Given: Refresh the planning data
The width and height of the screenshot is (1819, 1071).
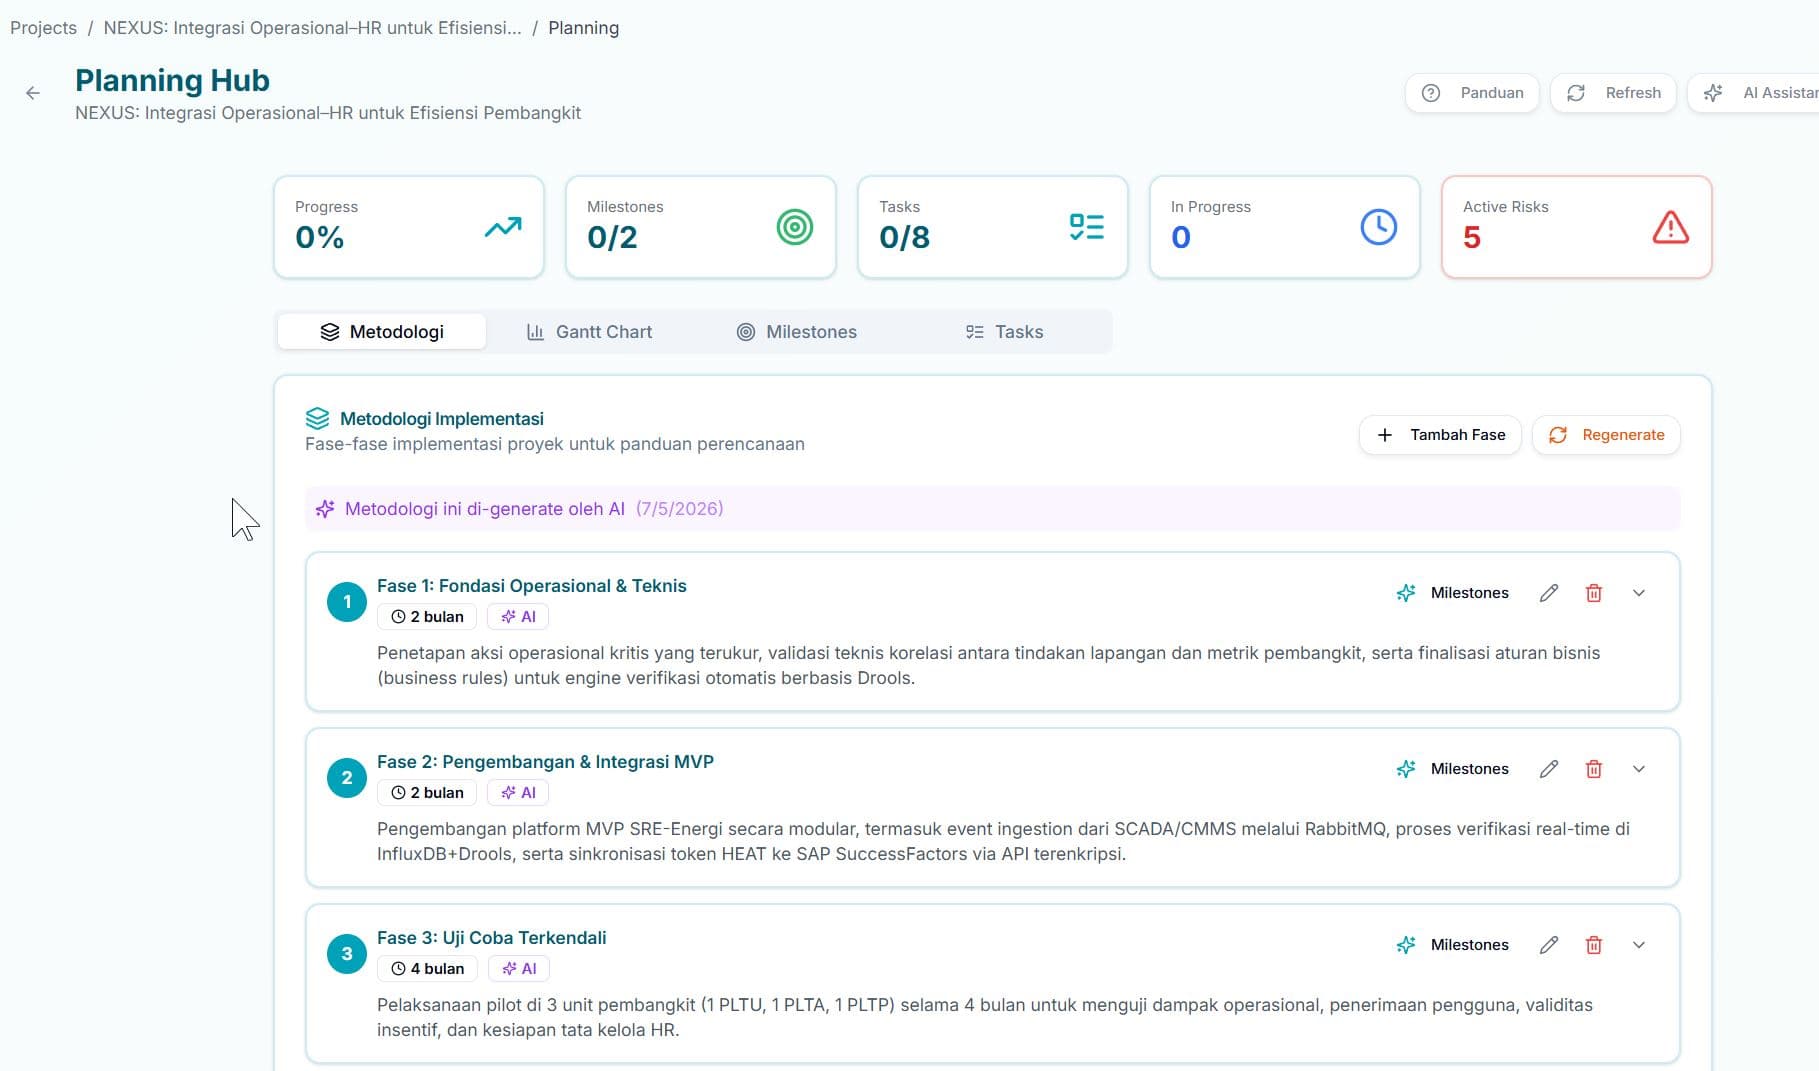Looking at the screenshot, I should coord(1613,93).
